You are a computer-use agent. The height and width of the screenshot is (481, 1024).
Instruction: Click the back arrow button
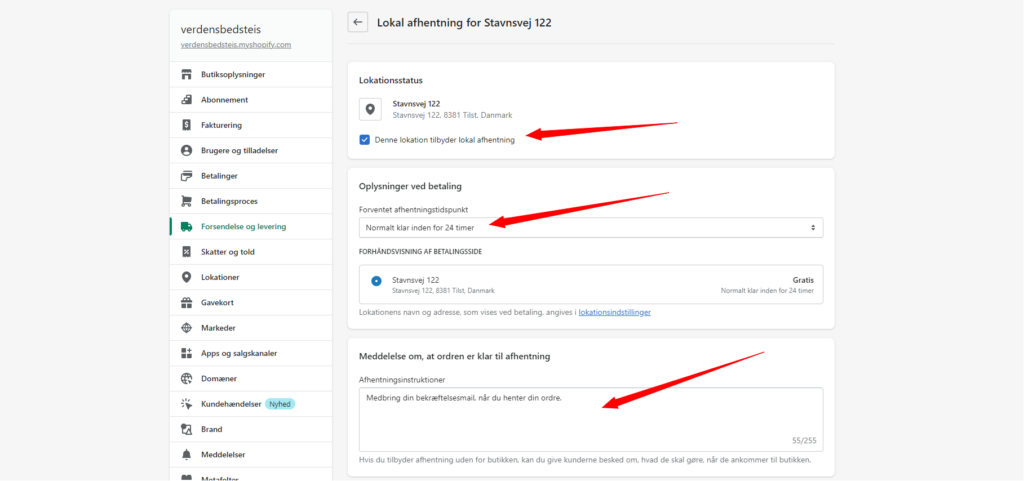click(357, 22)
